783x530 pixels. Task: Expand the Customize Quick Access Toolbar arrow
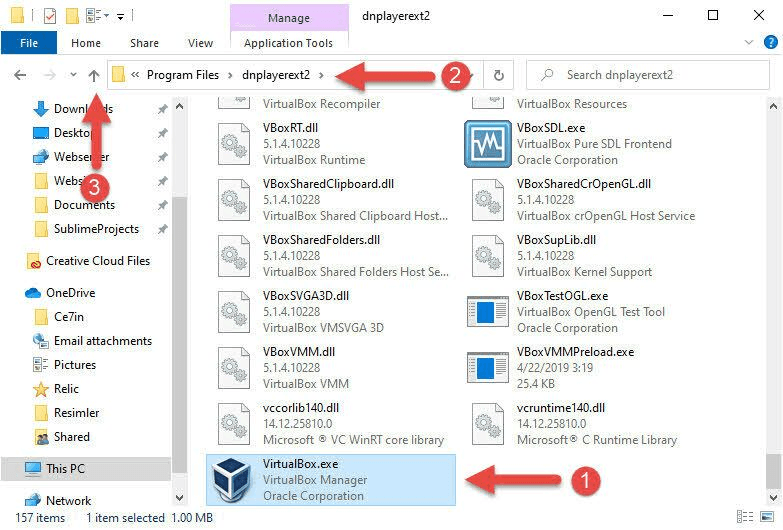tap(120, 17)
